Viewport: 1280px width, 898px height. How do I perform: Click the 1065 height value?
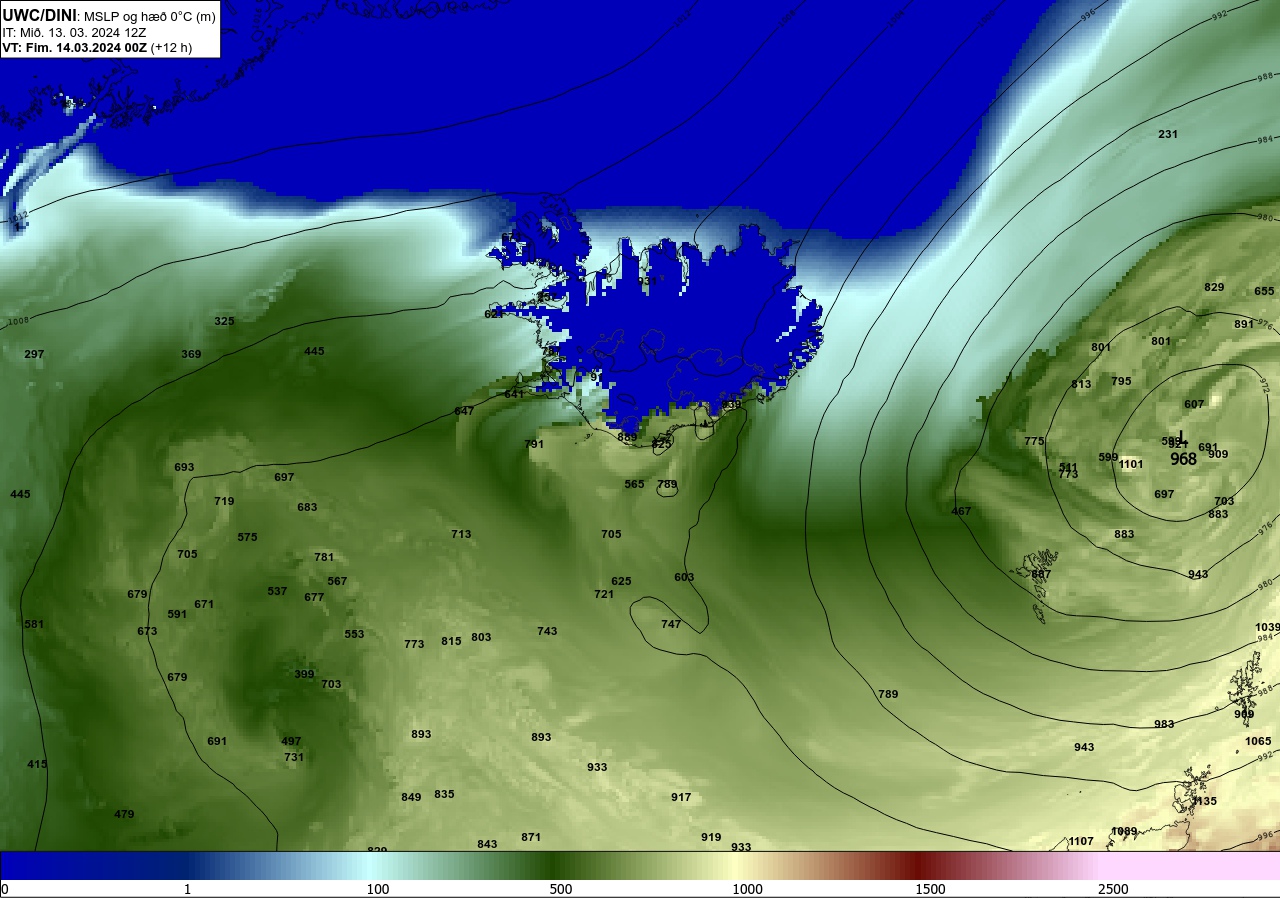pos(1258,741)
